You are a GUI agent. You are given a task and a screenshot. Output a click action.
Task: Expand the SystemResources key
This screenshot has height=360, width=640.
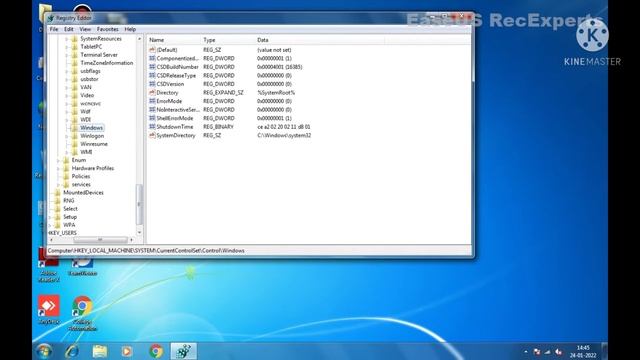(x=67, y=39)
